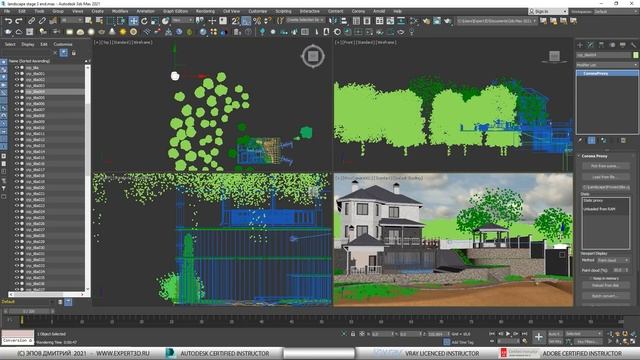Open the Workspaces Default dropdown

click(x=615, y=11)
